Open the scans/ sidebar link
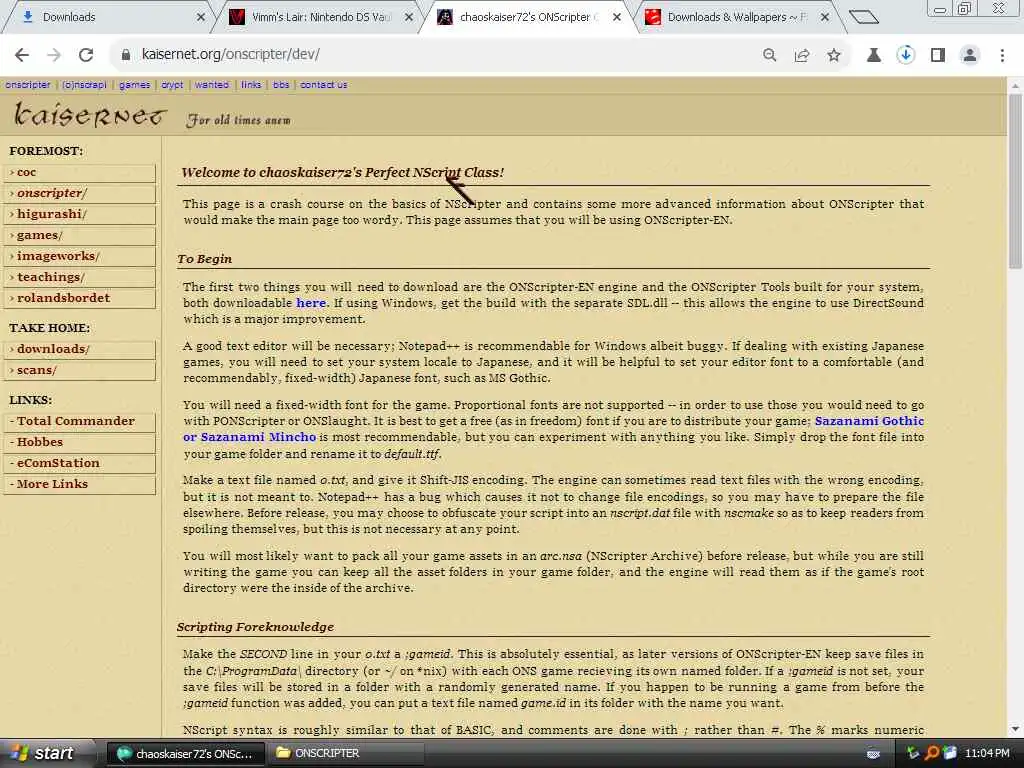 pyautogui.click(x=80, y=370)
